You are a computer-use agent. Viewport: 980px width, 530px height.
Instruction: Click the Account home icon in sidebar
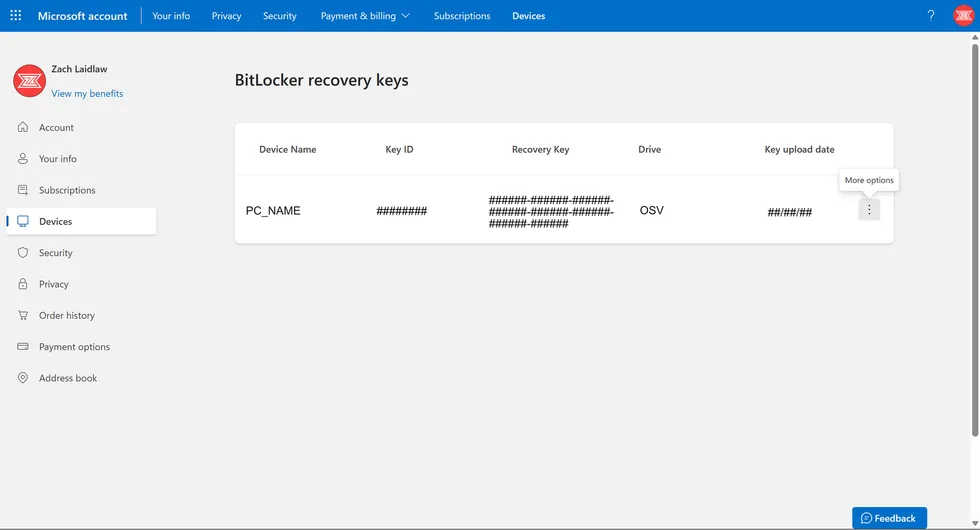click(x=23, y=127)
